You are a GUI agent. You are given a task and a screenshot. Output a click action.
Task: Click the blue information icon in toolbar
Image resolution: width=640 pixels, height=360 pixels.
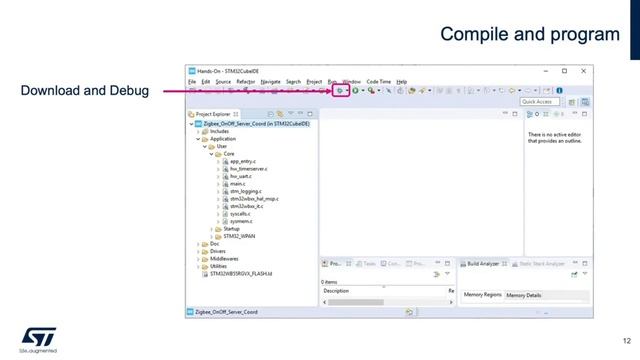tap(559, 91)
